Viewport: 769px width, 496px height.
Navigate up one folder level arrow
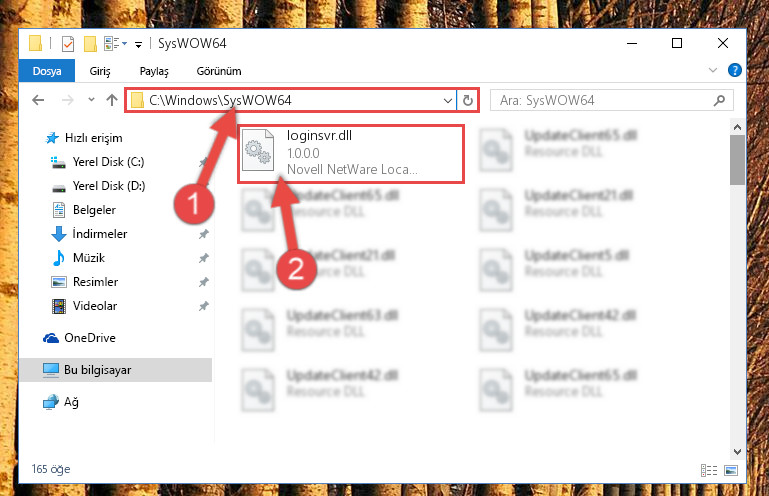[112, 101]
